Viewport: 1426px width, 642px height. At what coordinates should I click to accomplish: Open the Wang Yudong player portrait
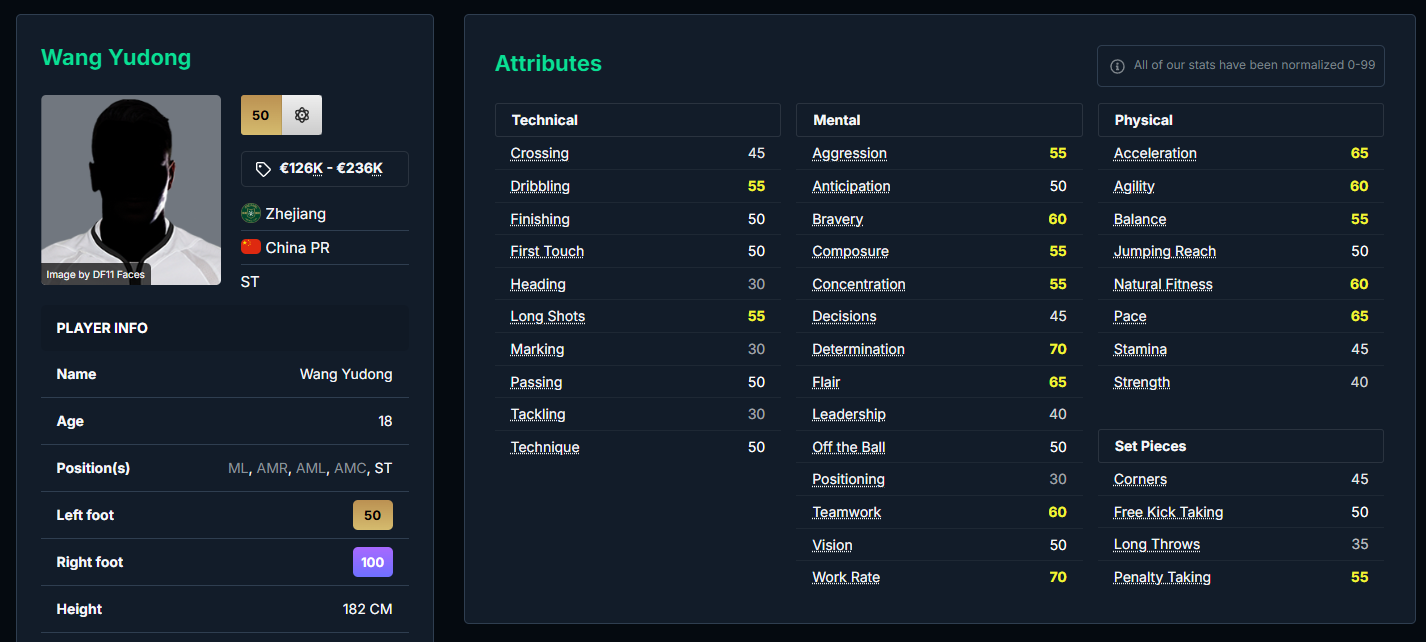point(131,190)
